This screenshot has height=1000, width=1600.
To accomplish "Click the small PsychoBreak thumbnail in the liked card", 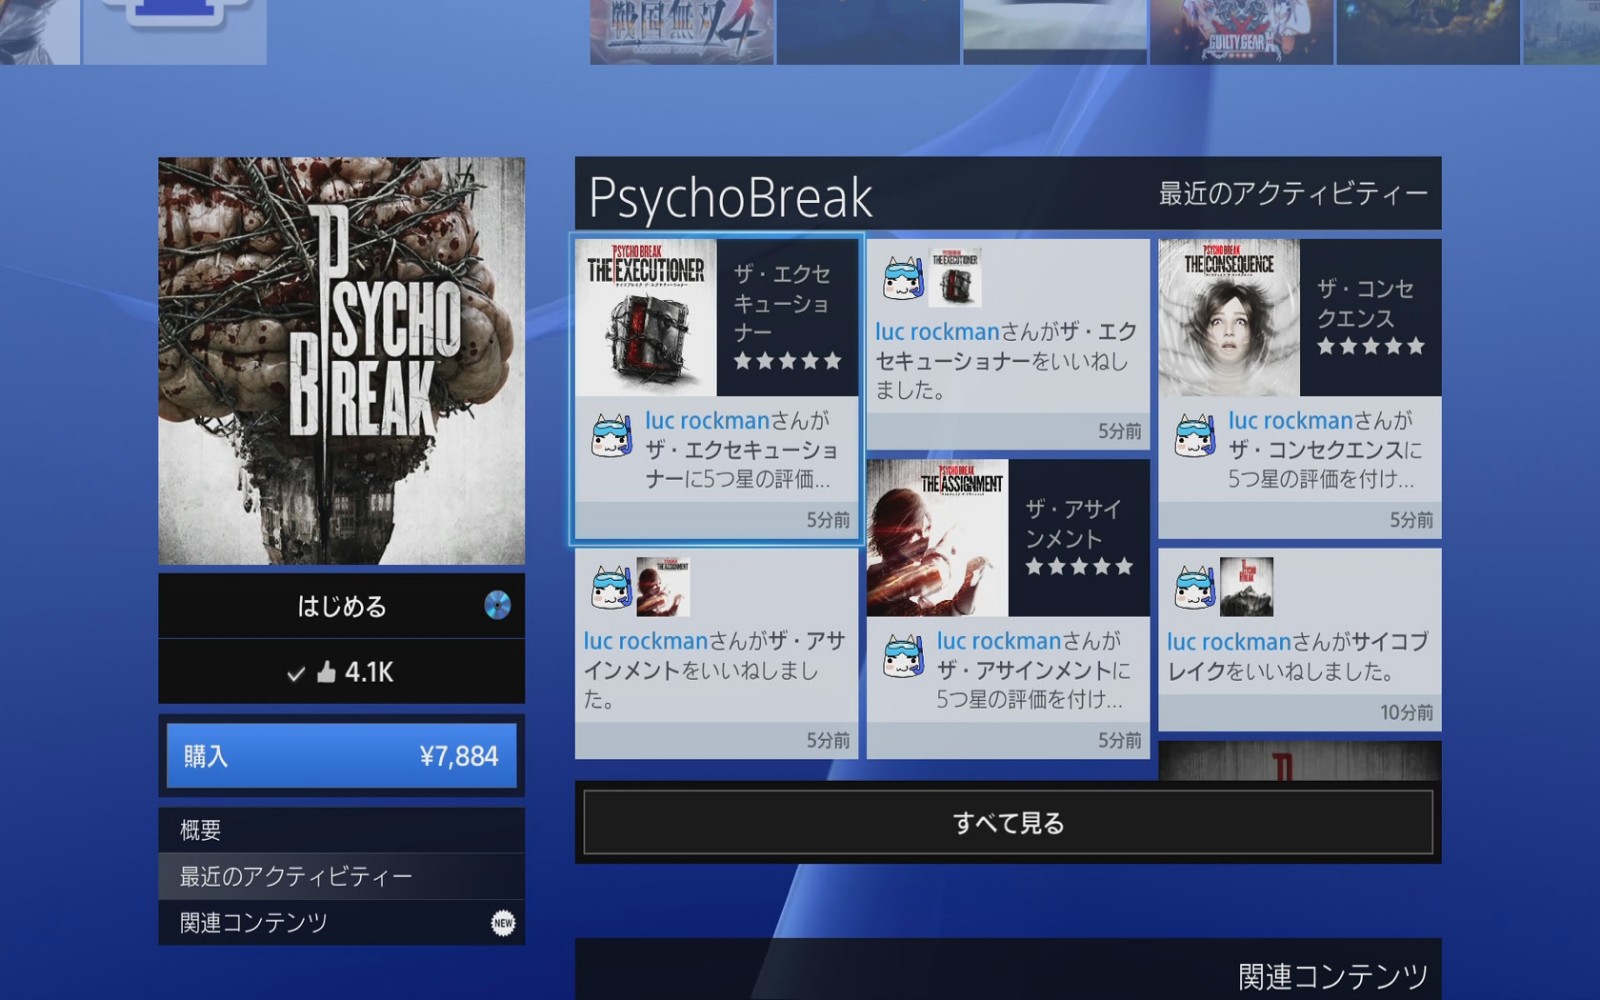I will tap(1246, 587).
